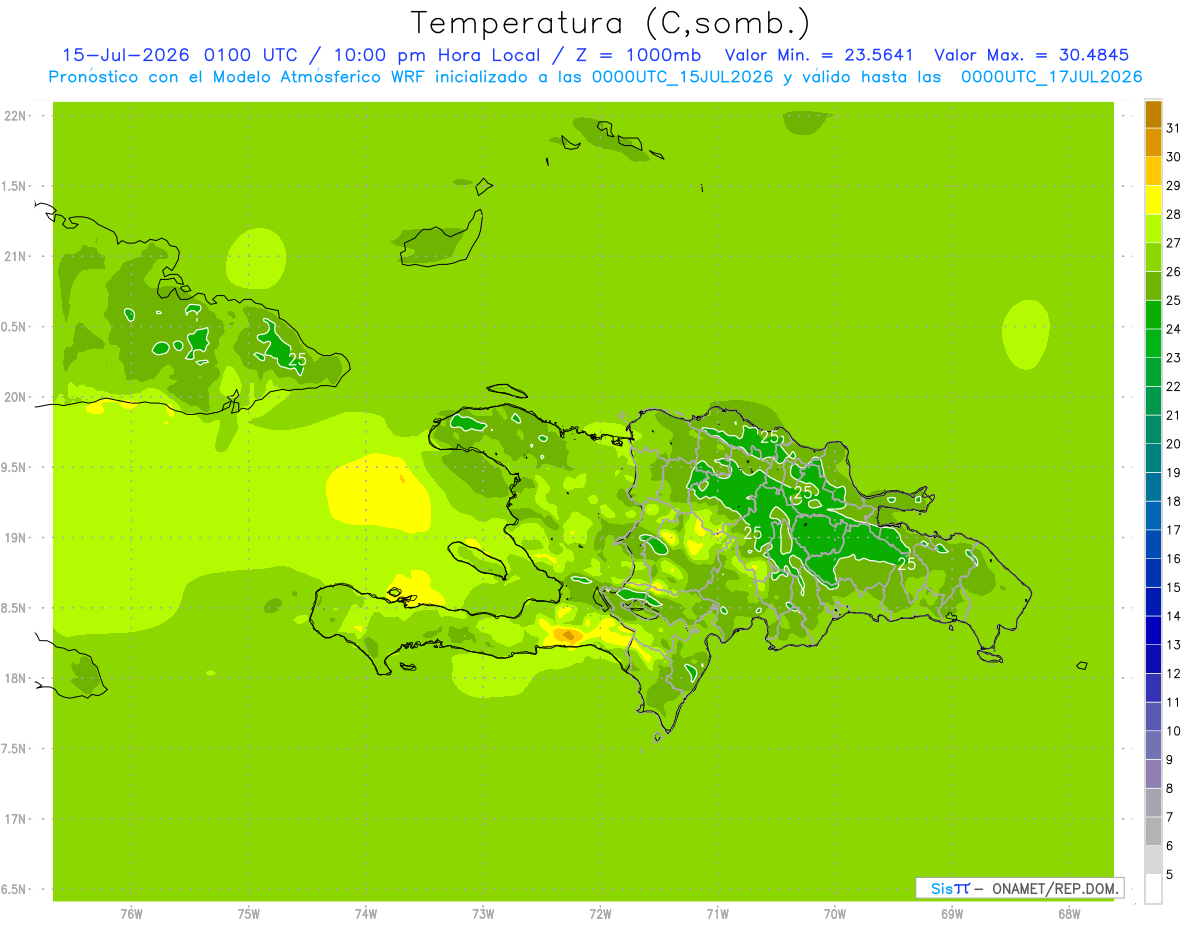This screenshot has height=927, width=1200.
Task: Click the '20N' latitude label
Action: pyautogui.click(x=14, y=397)
